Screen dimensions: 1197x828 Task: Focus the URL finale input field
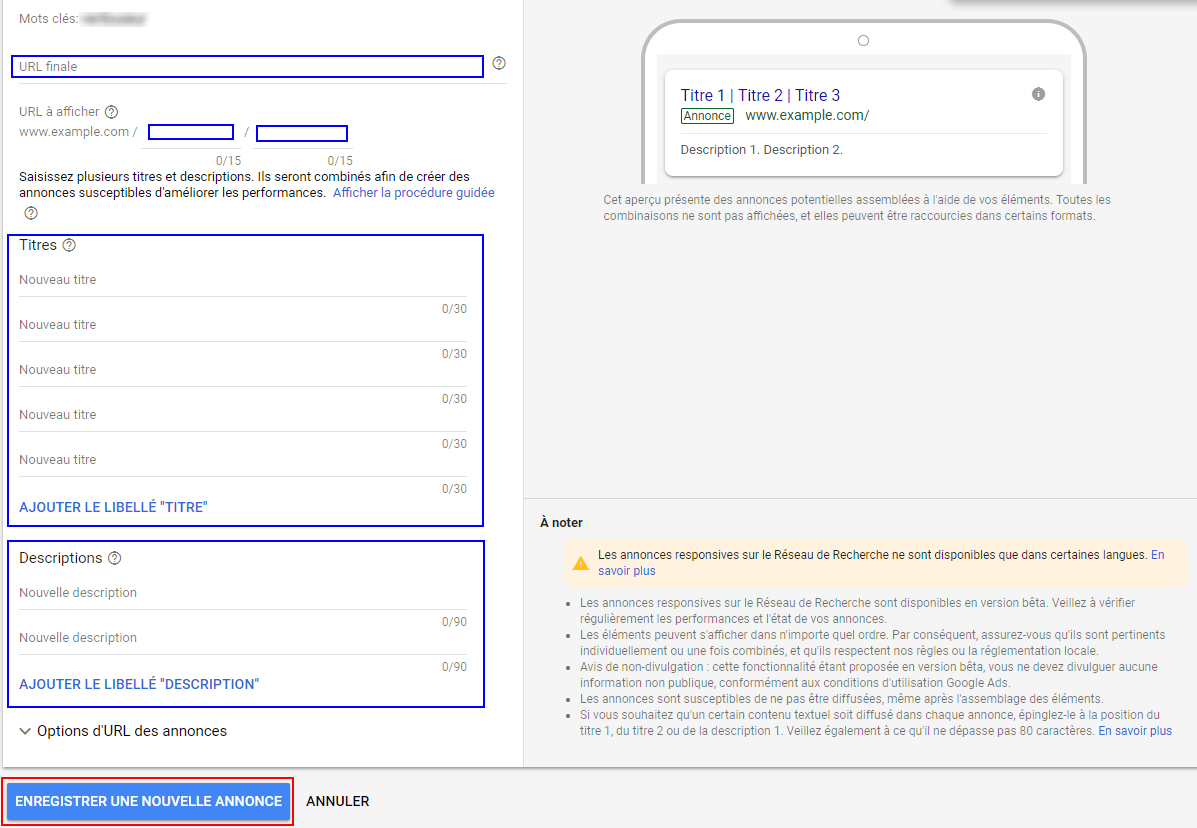pyautogui.click(x=247, y=67)
